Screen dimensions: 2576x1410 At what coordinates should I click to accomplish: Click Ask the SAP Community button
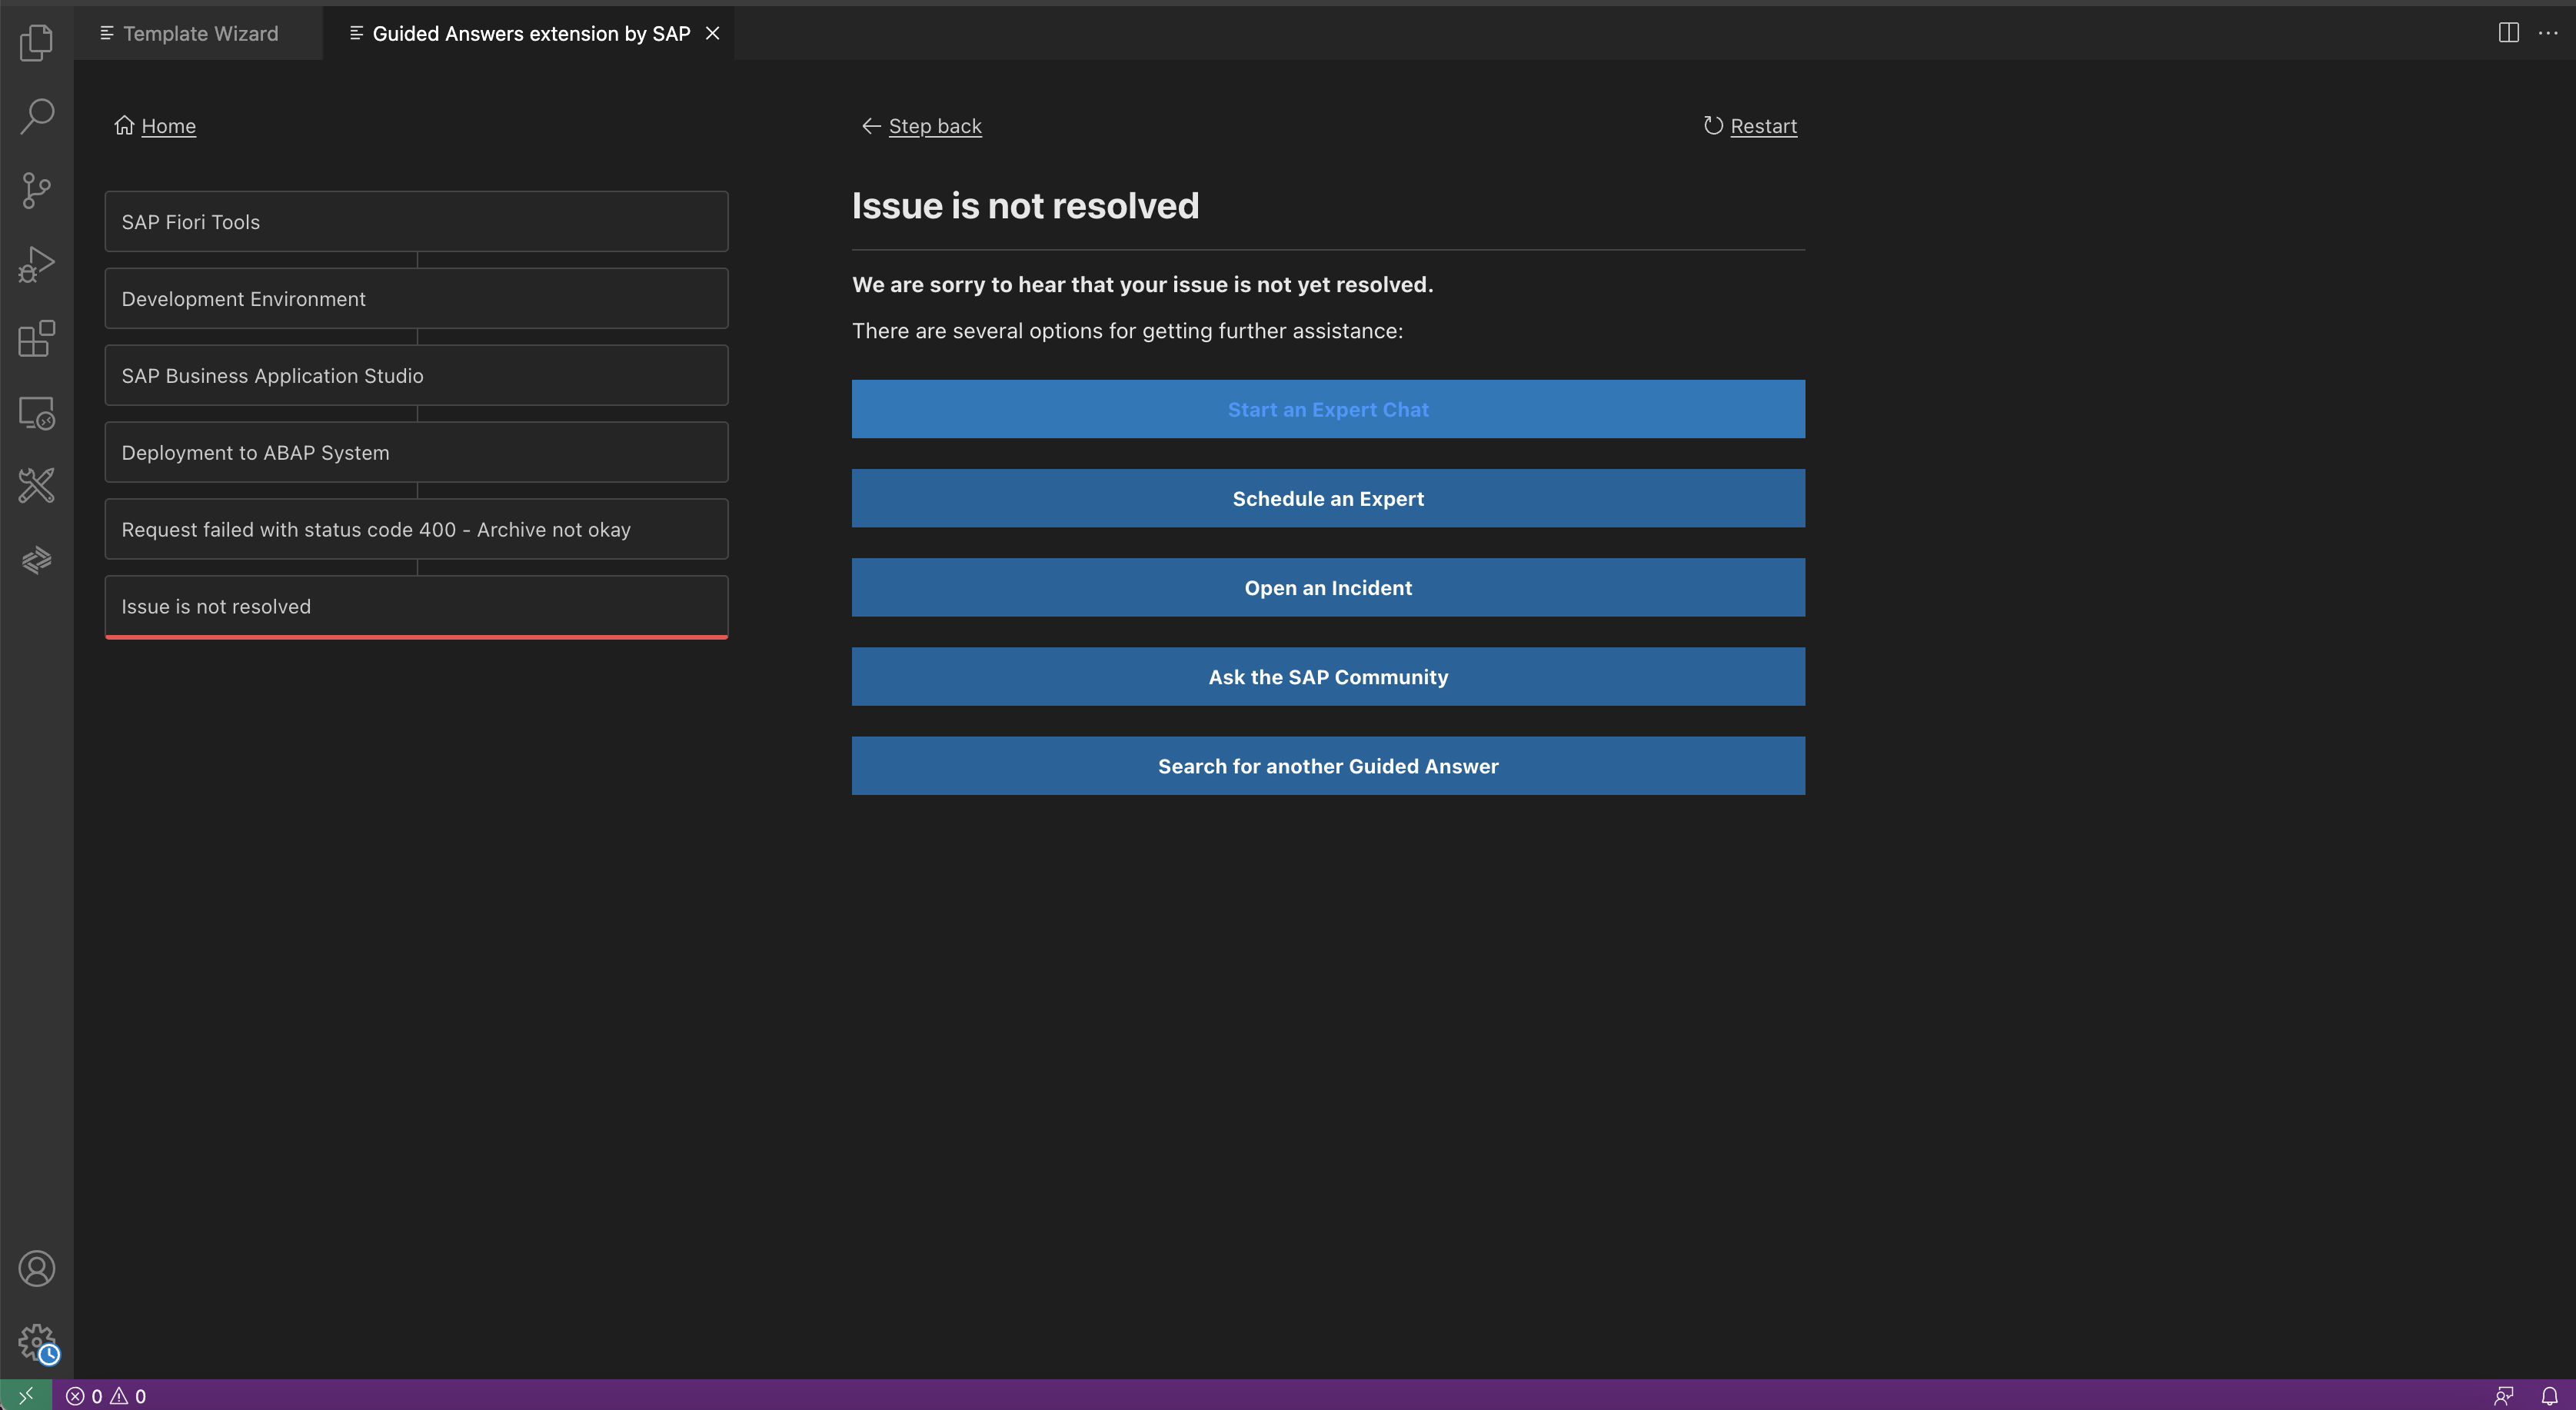click(x=1328, y=677)
